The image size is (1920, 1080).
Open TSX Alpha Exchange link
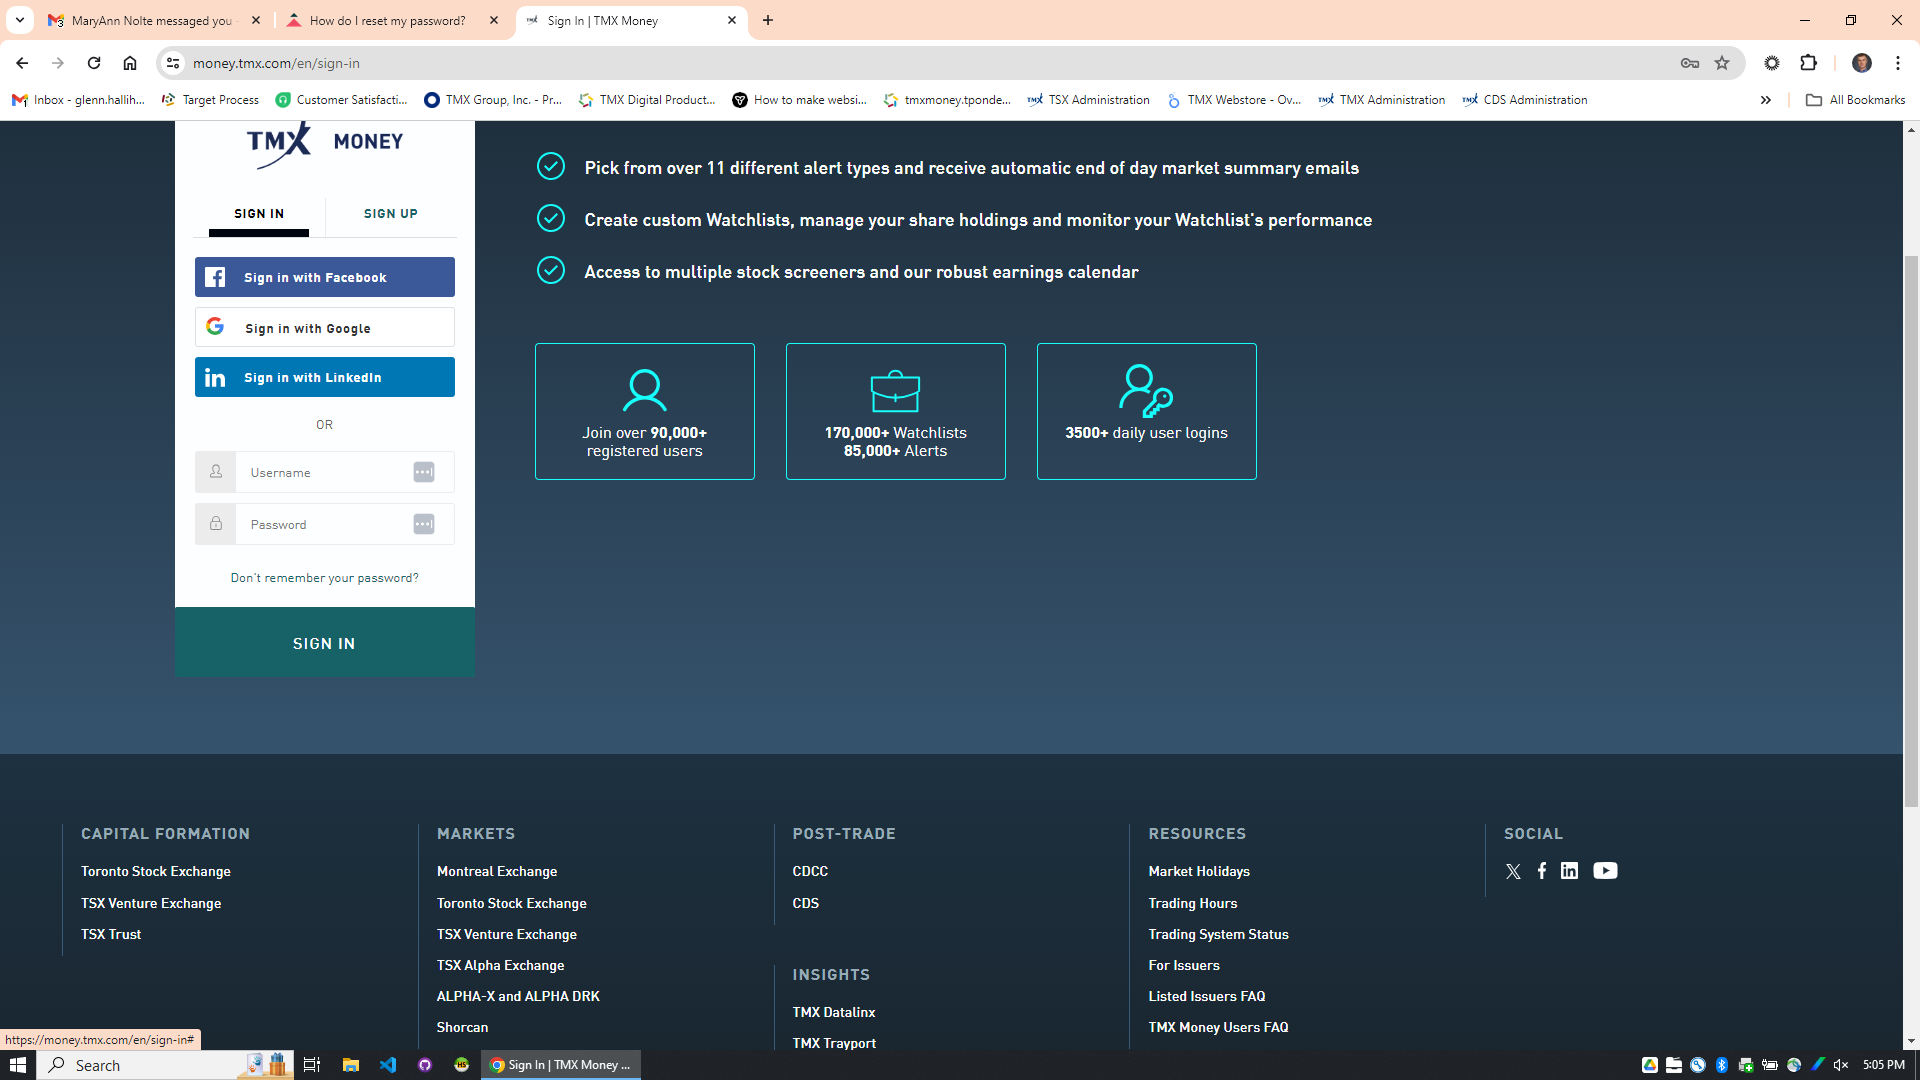click(500, 966)
